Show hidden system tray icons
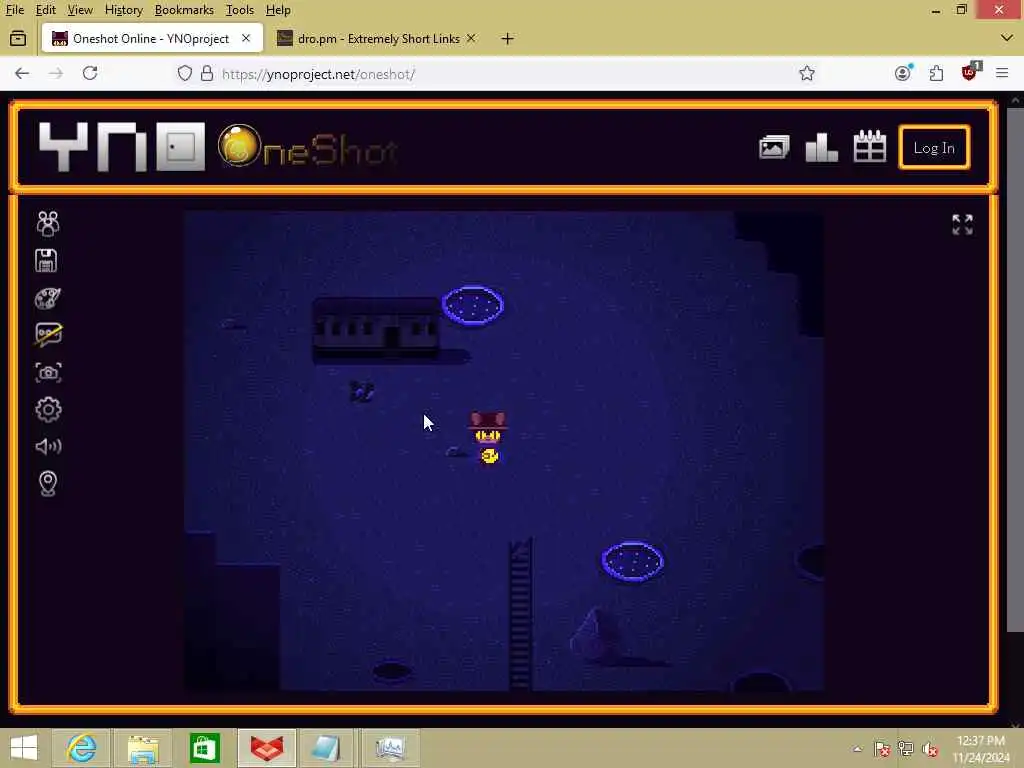Viewport: 1024px width, 768px height. click(857, 749)
